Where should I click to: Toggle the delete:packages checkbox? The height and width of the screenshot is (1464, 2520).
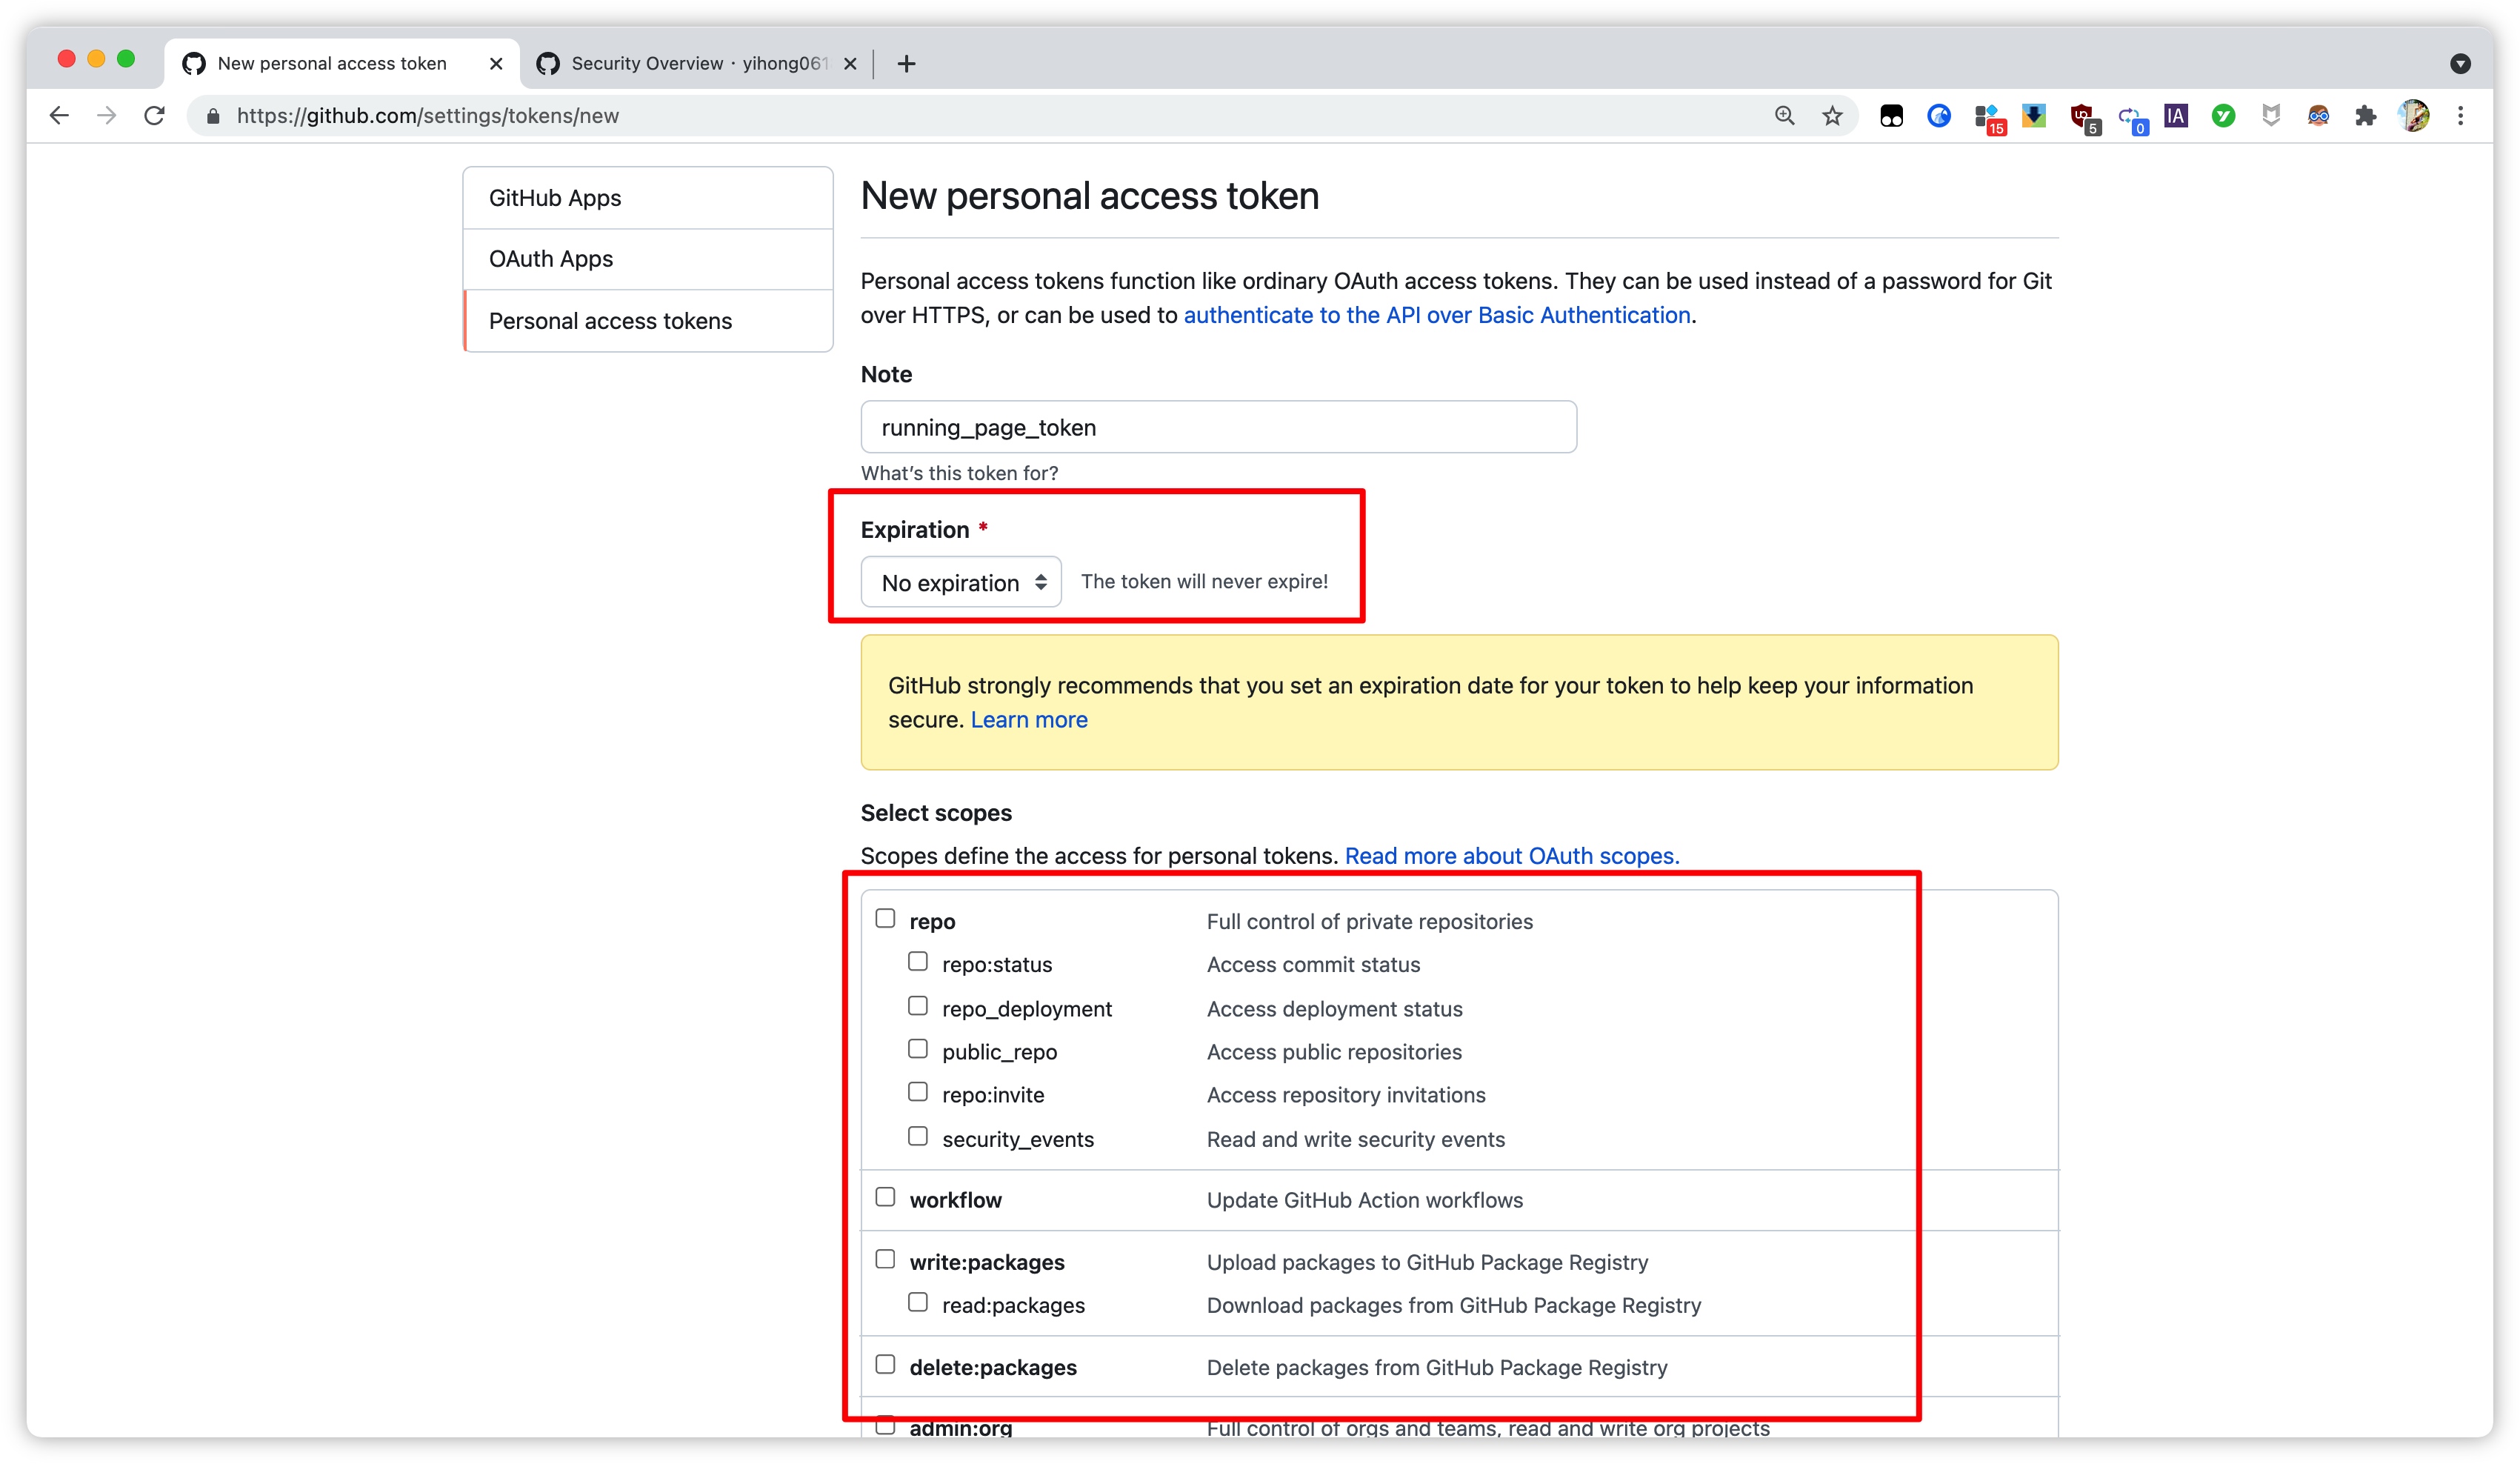885,1364
